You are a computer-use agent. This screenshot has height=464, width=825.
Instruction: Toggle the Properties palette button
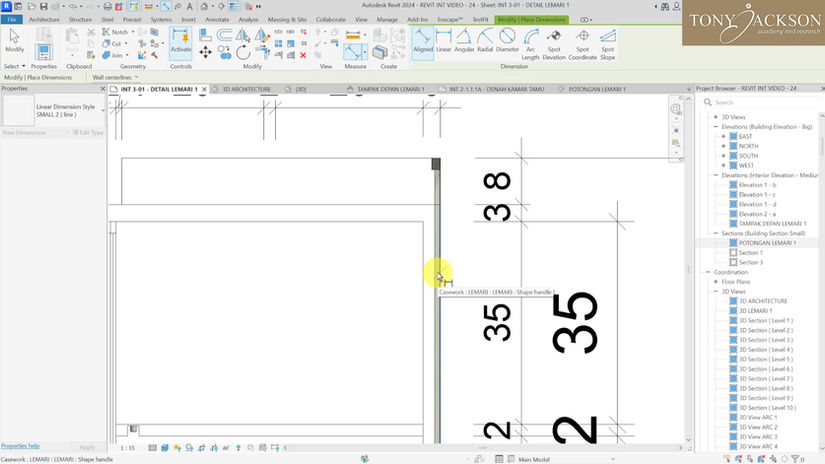(x=44, y=52)
